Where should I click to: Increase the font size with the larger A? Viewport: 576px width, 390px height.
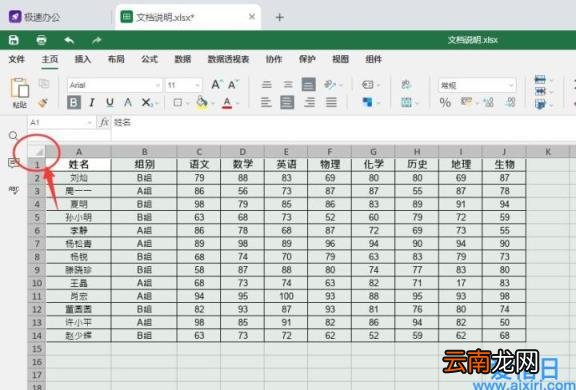[x=216, y=85]
